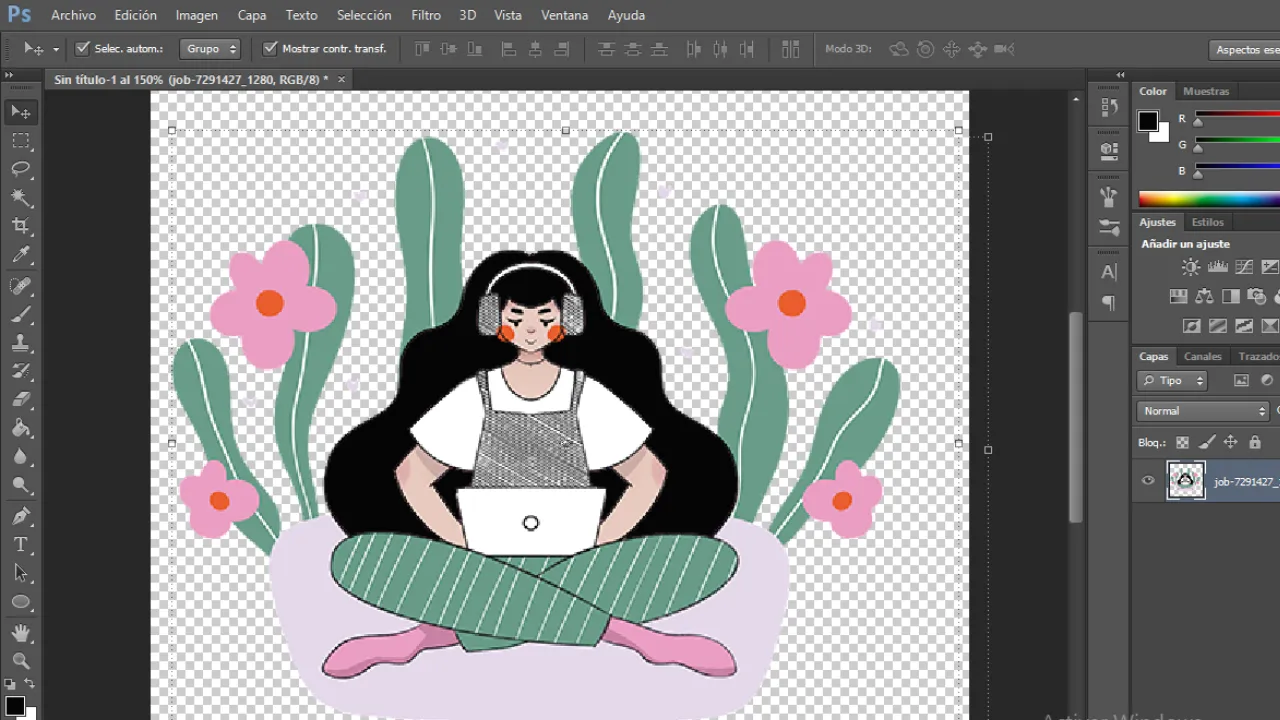Select the History Brush tool
This screenshot has height=720, width=1280.
21,371
